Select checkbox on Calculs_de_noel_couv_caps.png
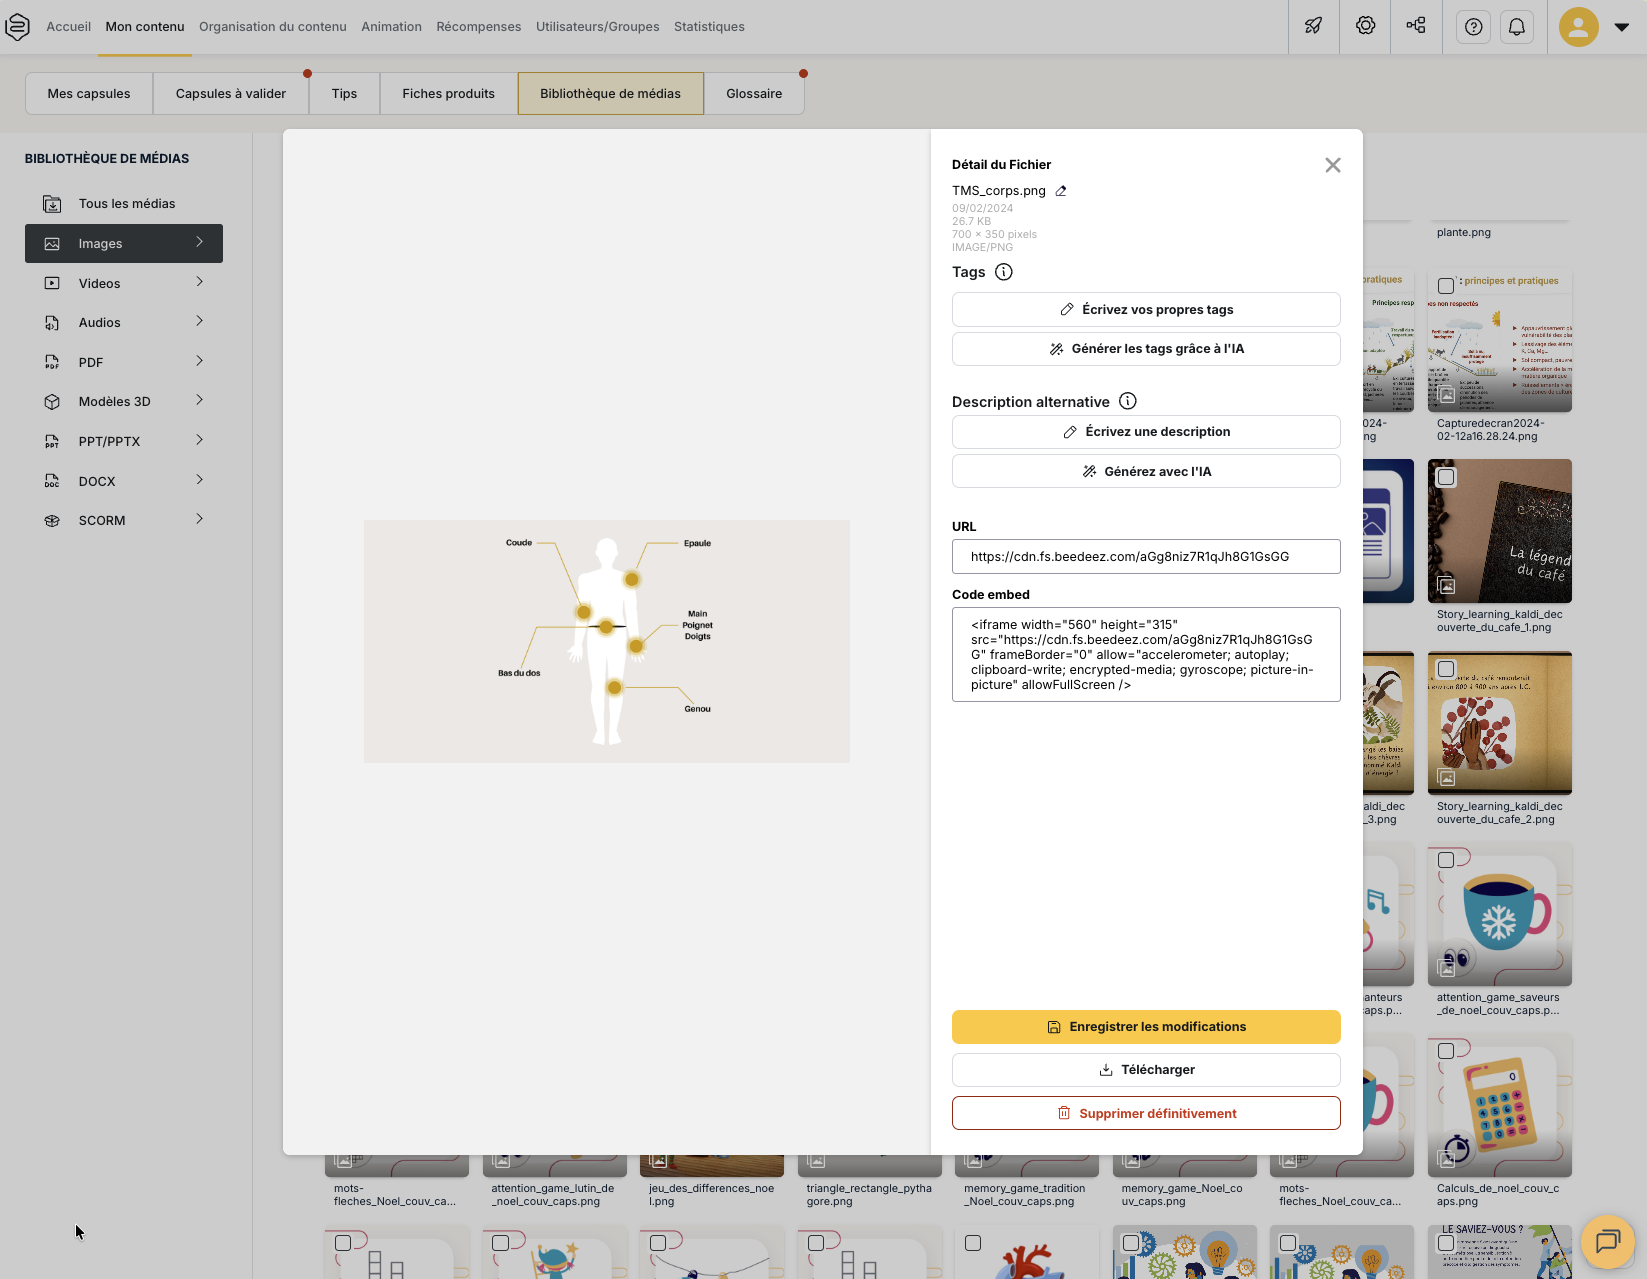The height and width of the screenshot is (1279, 1647). pos(1446,1051)
